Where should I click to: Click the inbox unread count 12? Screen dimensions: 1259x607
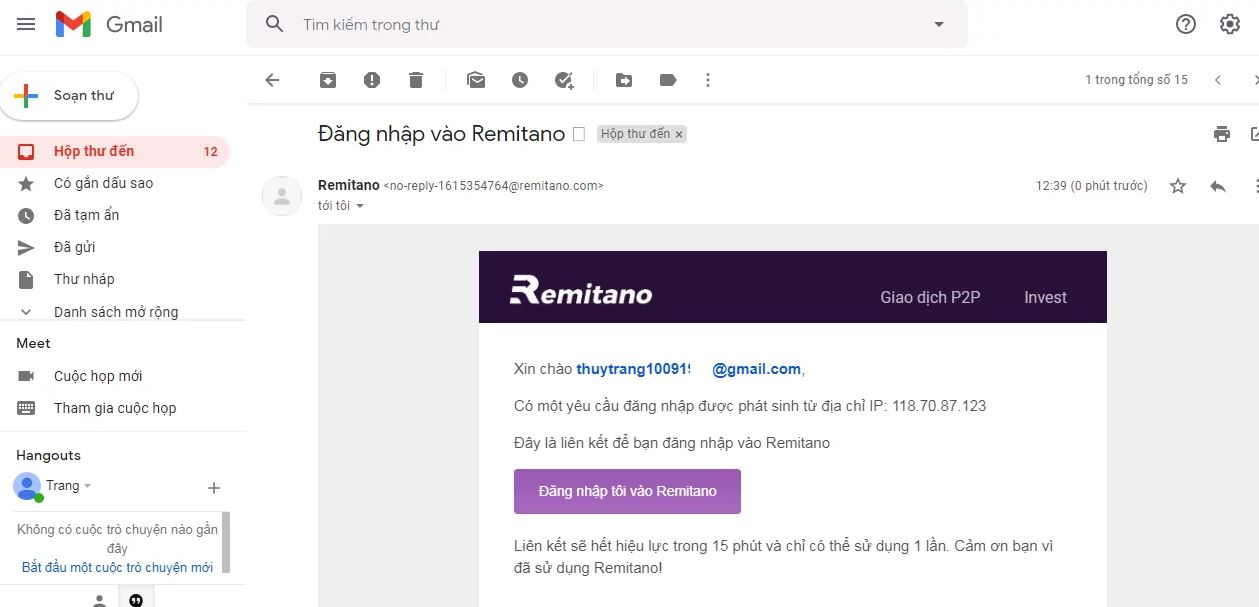pyautogui.click(x=210, y=152)
